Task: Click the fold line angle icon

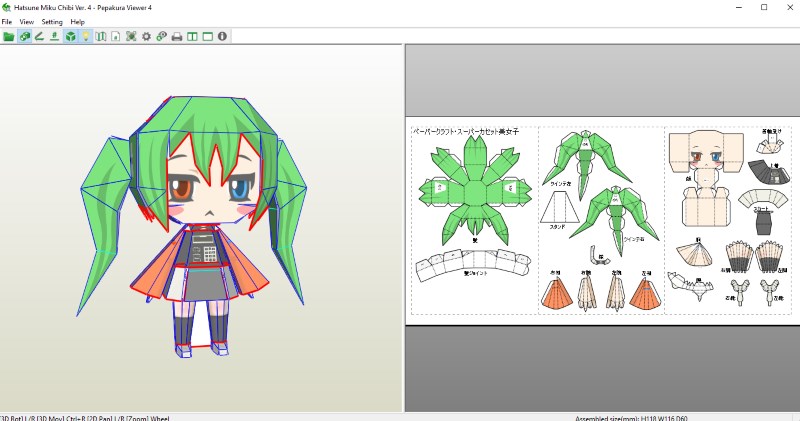Action: tap(39, 36)
